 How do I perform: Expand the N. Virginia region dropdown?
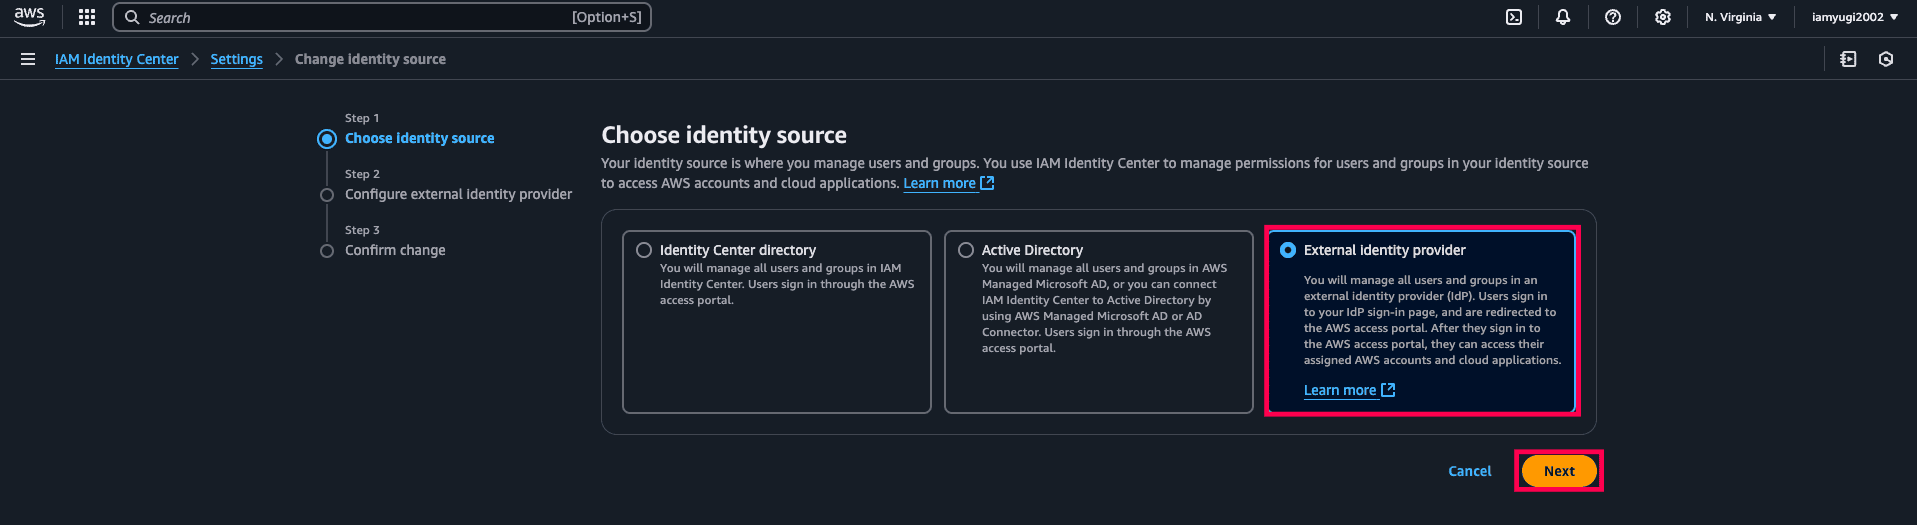pos(1740,17)
